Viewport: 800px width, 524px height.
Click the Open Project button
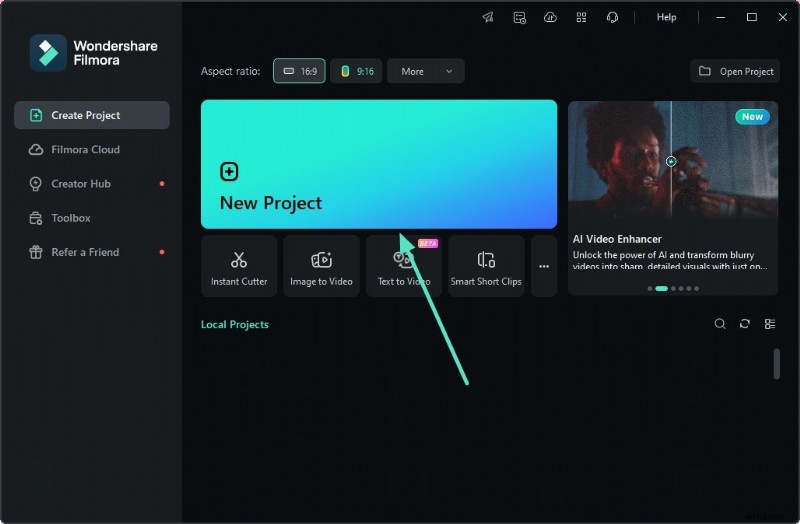736,71
